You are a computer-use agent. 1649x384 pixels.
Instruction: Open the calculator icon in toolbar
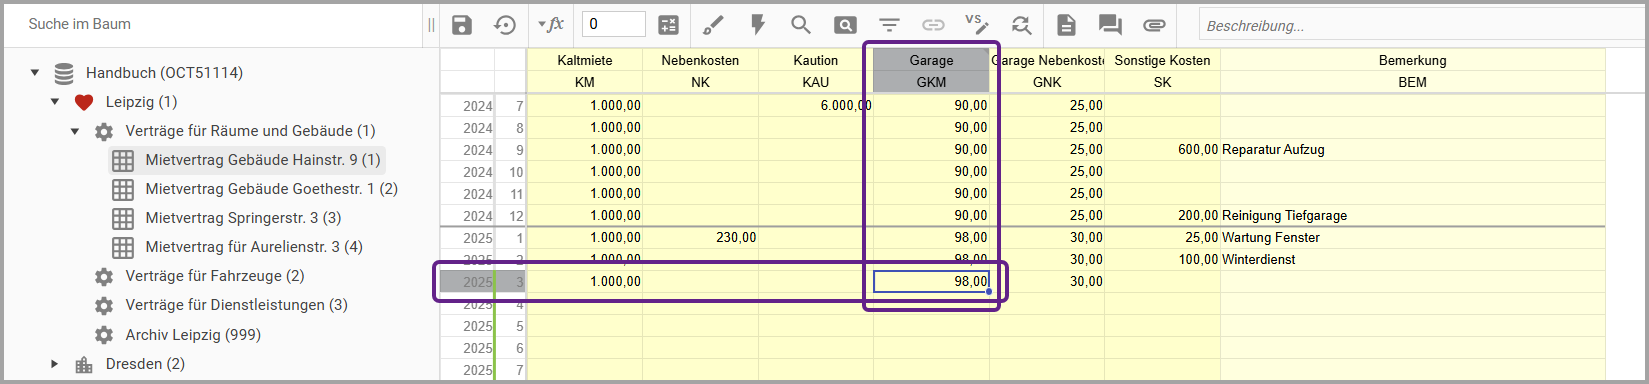tap(668, 25)
